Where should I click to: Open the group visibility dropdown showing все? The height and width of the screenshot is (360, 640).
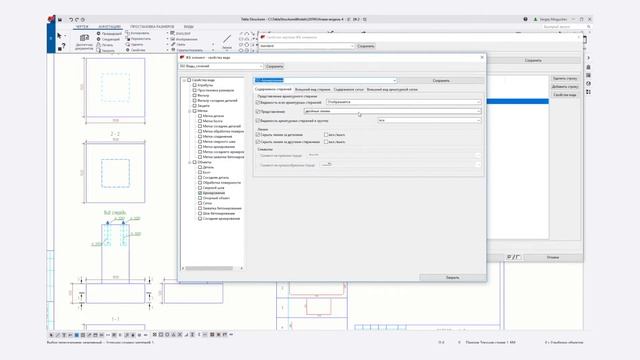429,120
